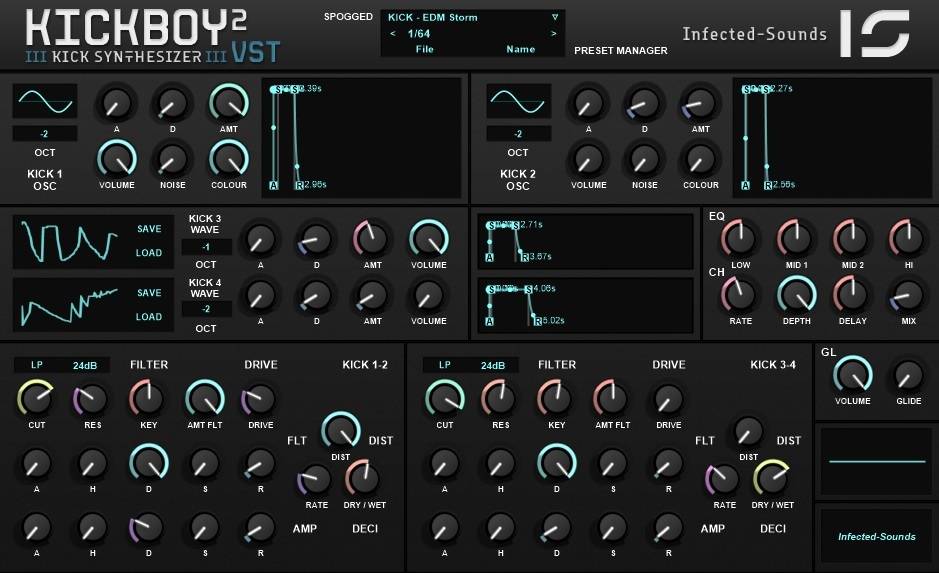
Task: Toggle the LP filter type for Kick 1-2
Action: tap(37, 365)
